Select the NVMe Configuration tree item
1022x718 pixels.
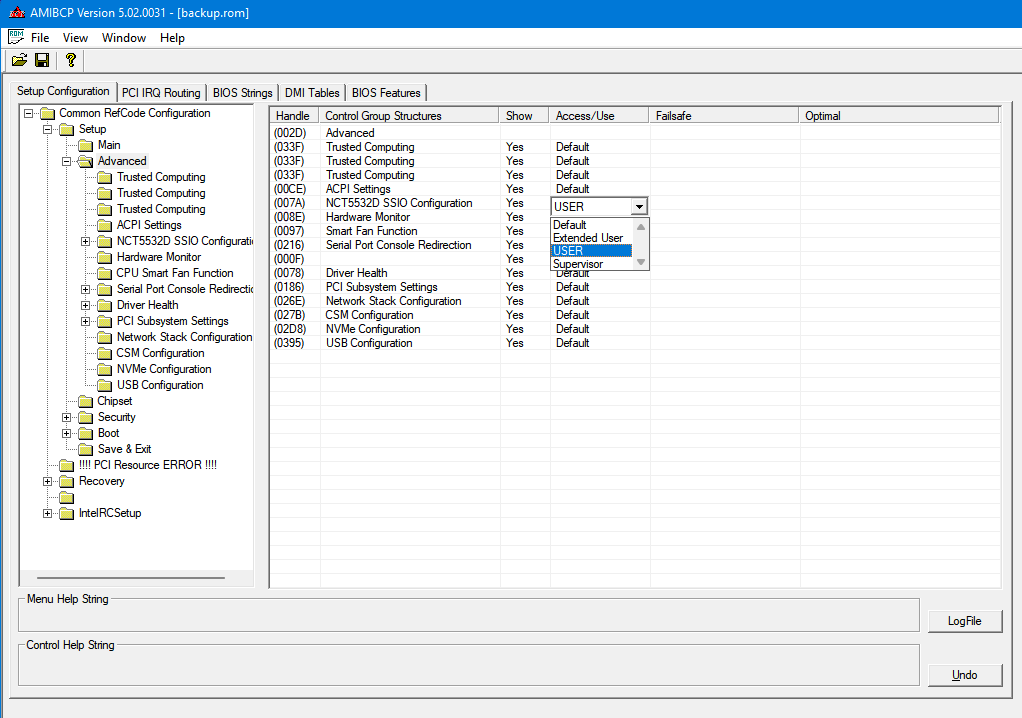(164, 369)
